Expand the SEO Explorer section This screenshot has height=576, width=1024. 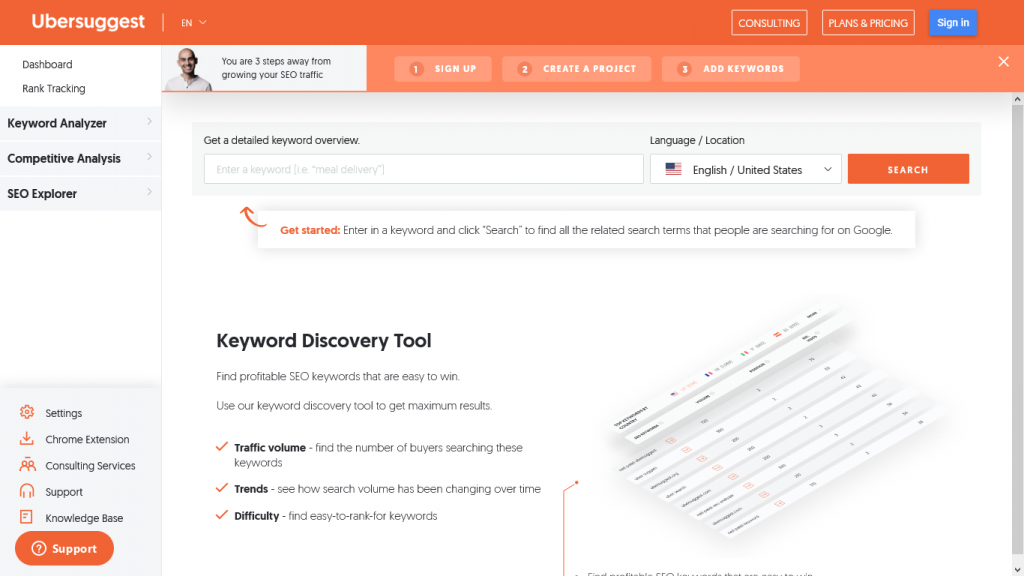(x=80, y=193)
